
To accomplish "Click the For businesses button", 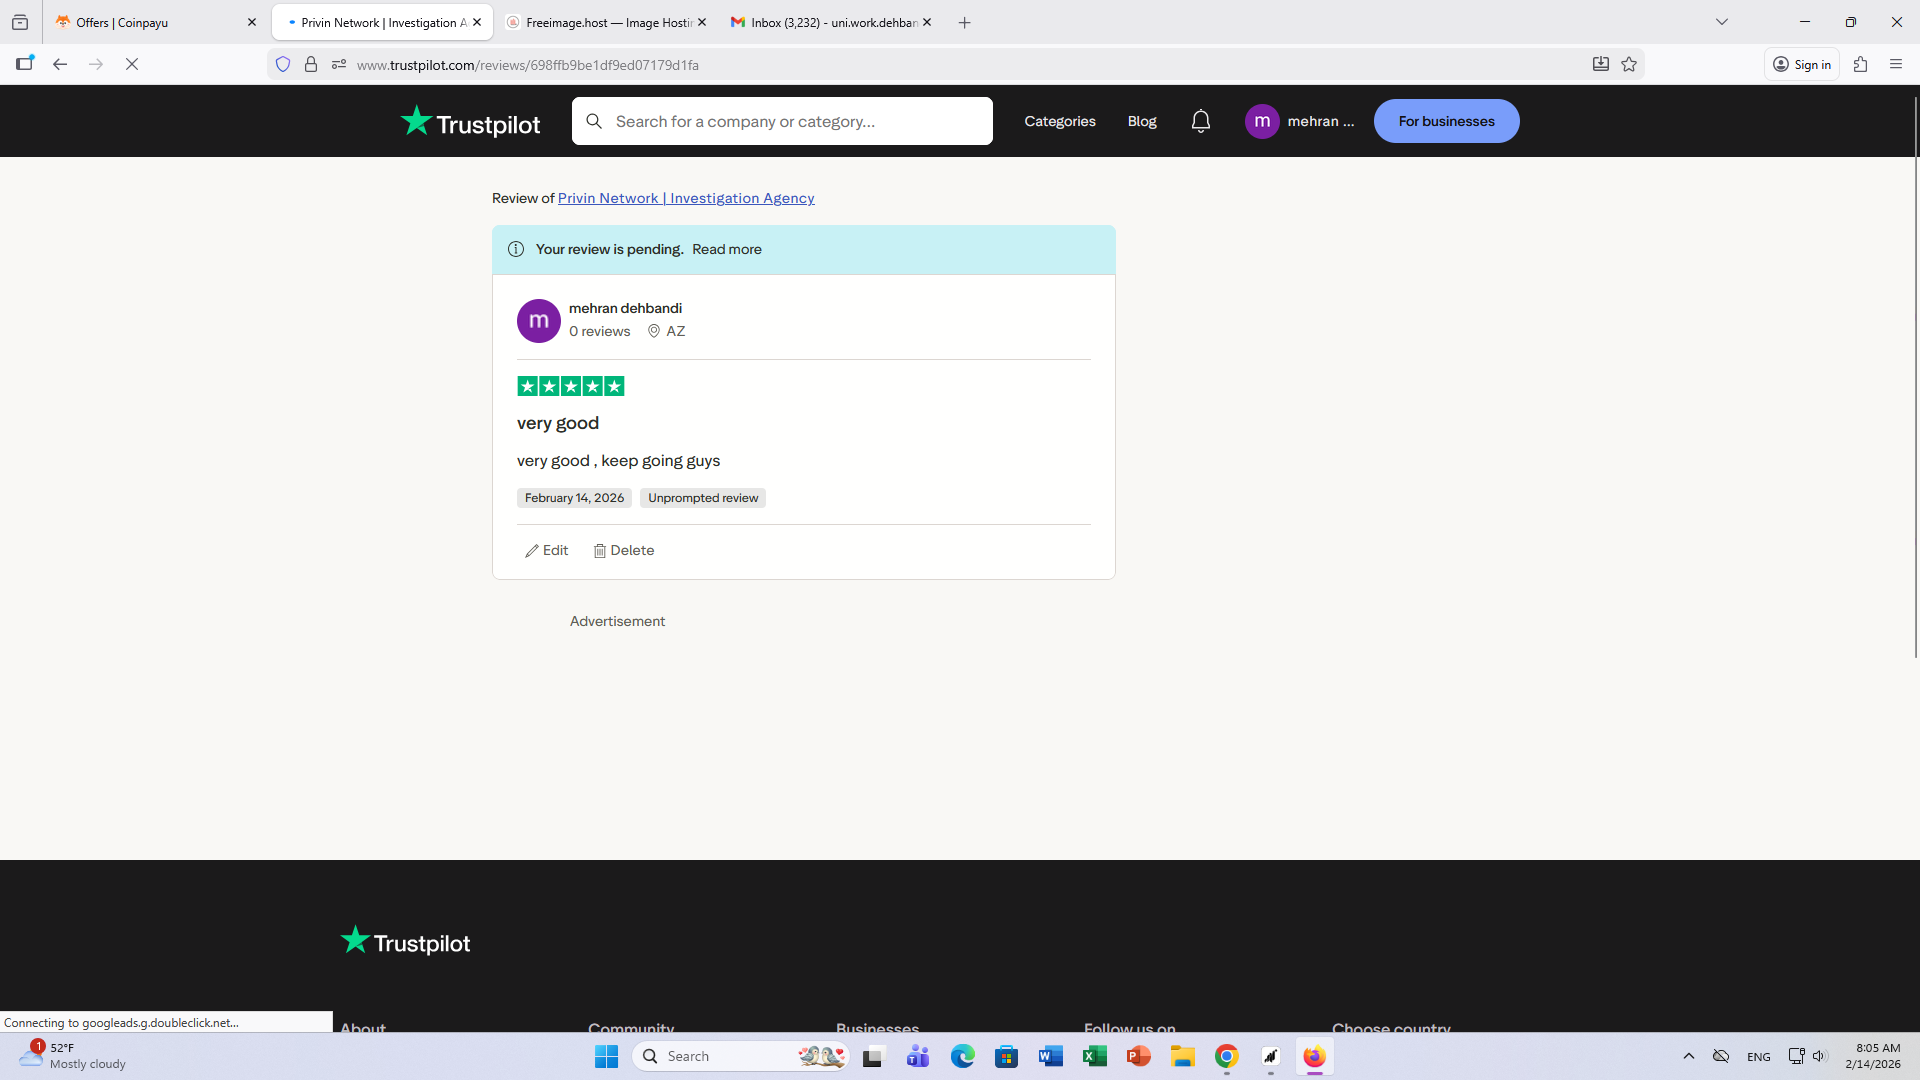I will tap(1446, 121).
